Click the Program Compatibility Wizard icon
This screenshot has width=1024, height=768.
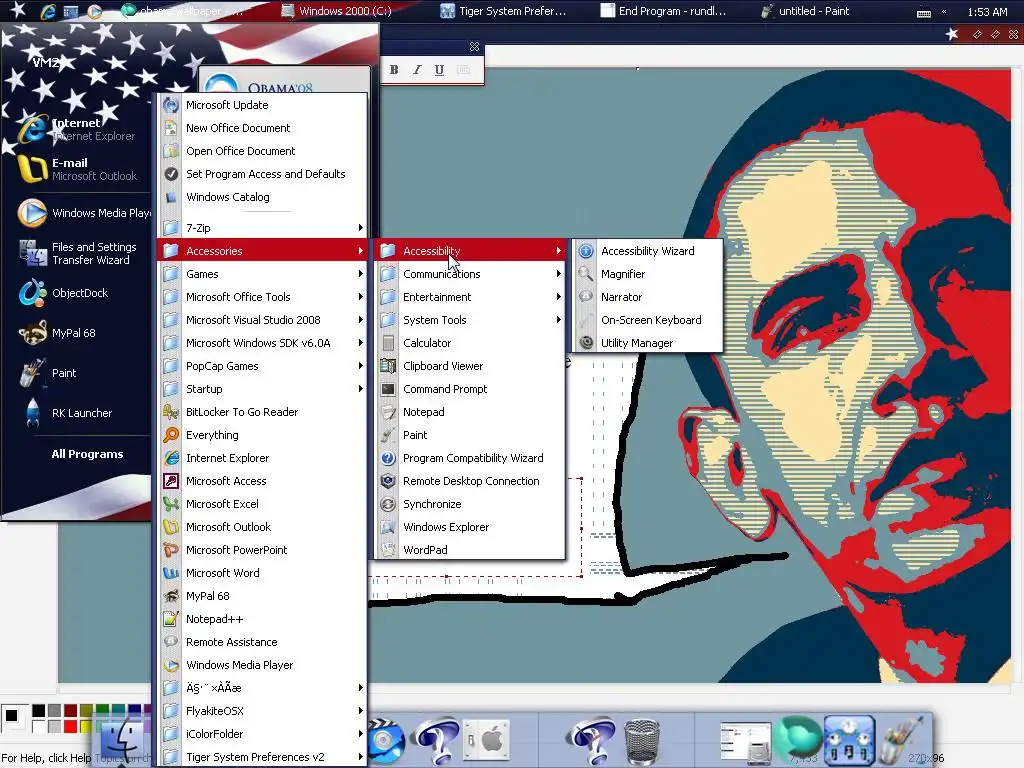tap(388, 458)
